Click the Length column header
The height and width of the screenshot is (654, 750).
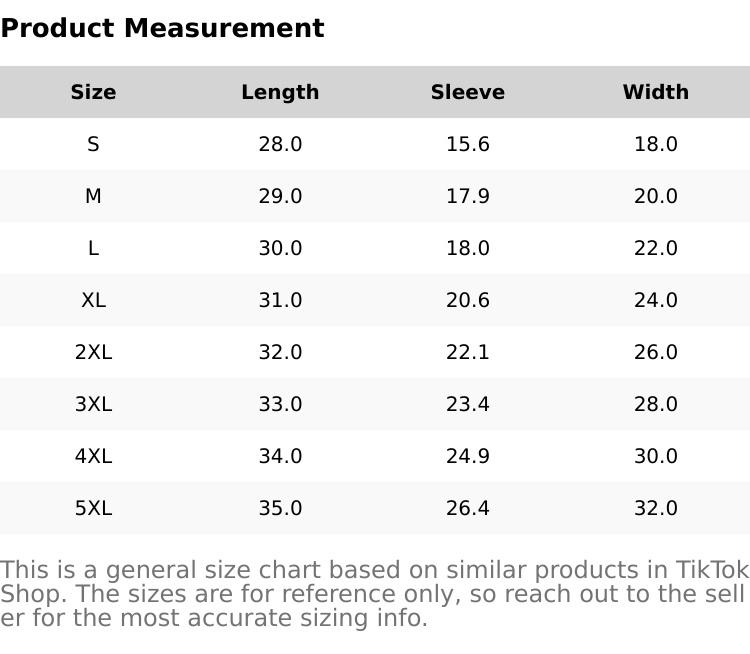(x=280, y=92)
